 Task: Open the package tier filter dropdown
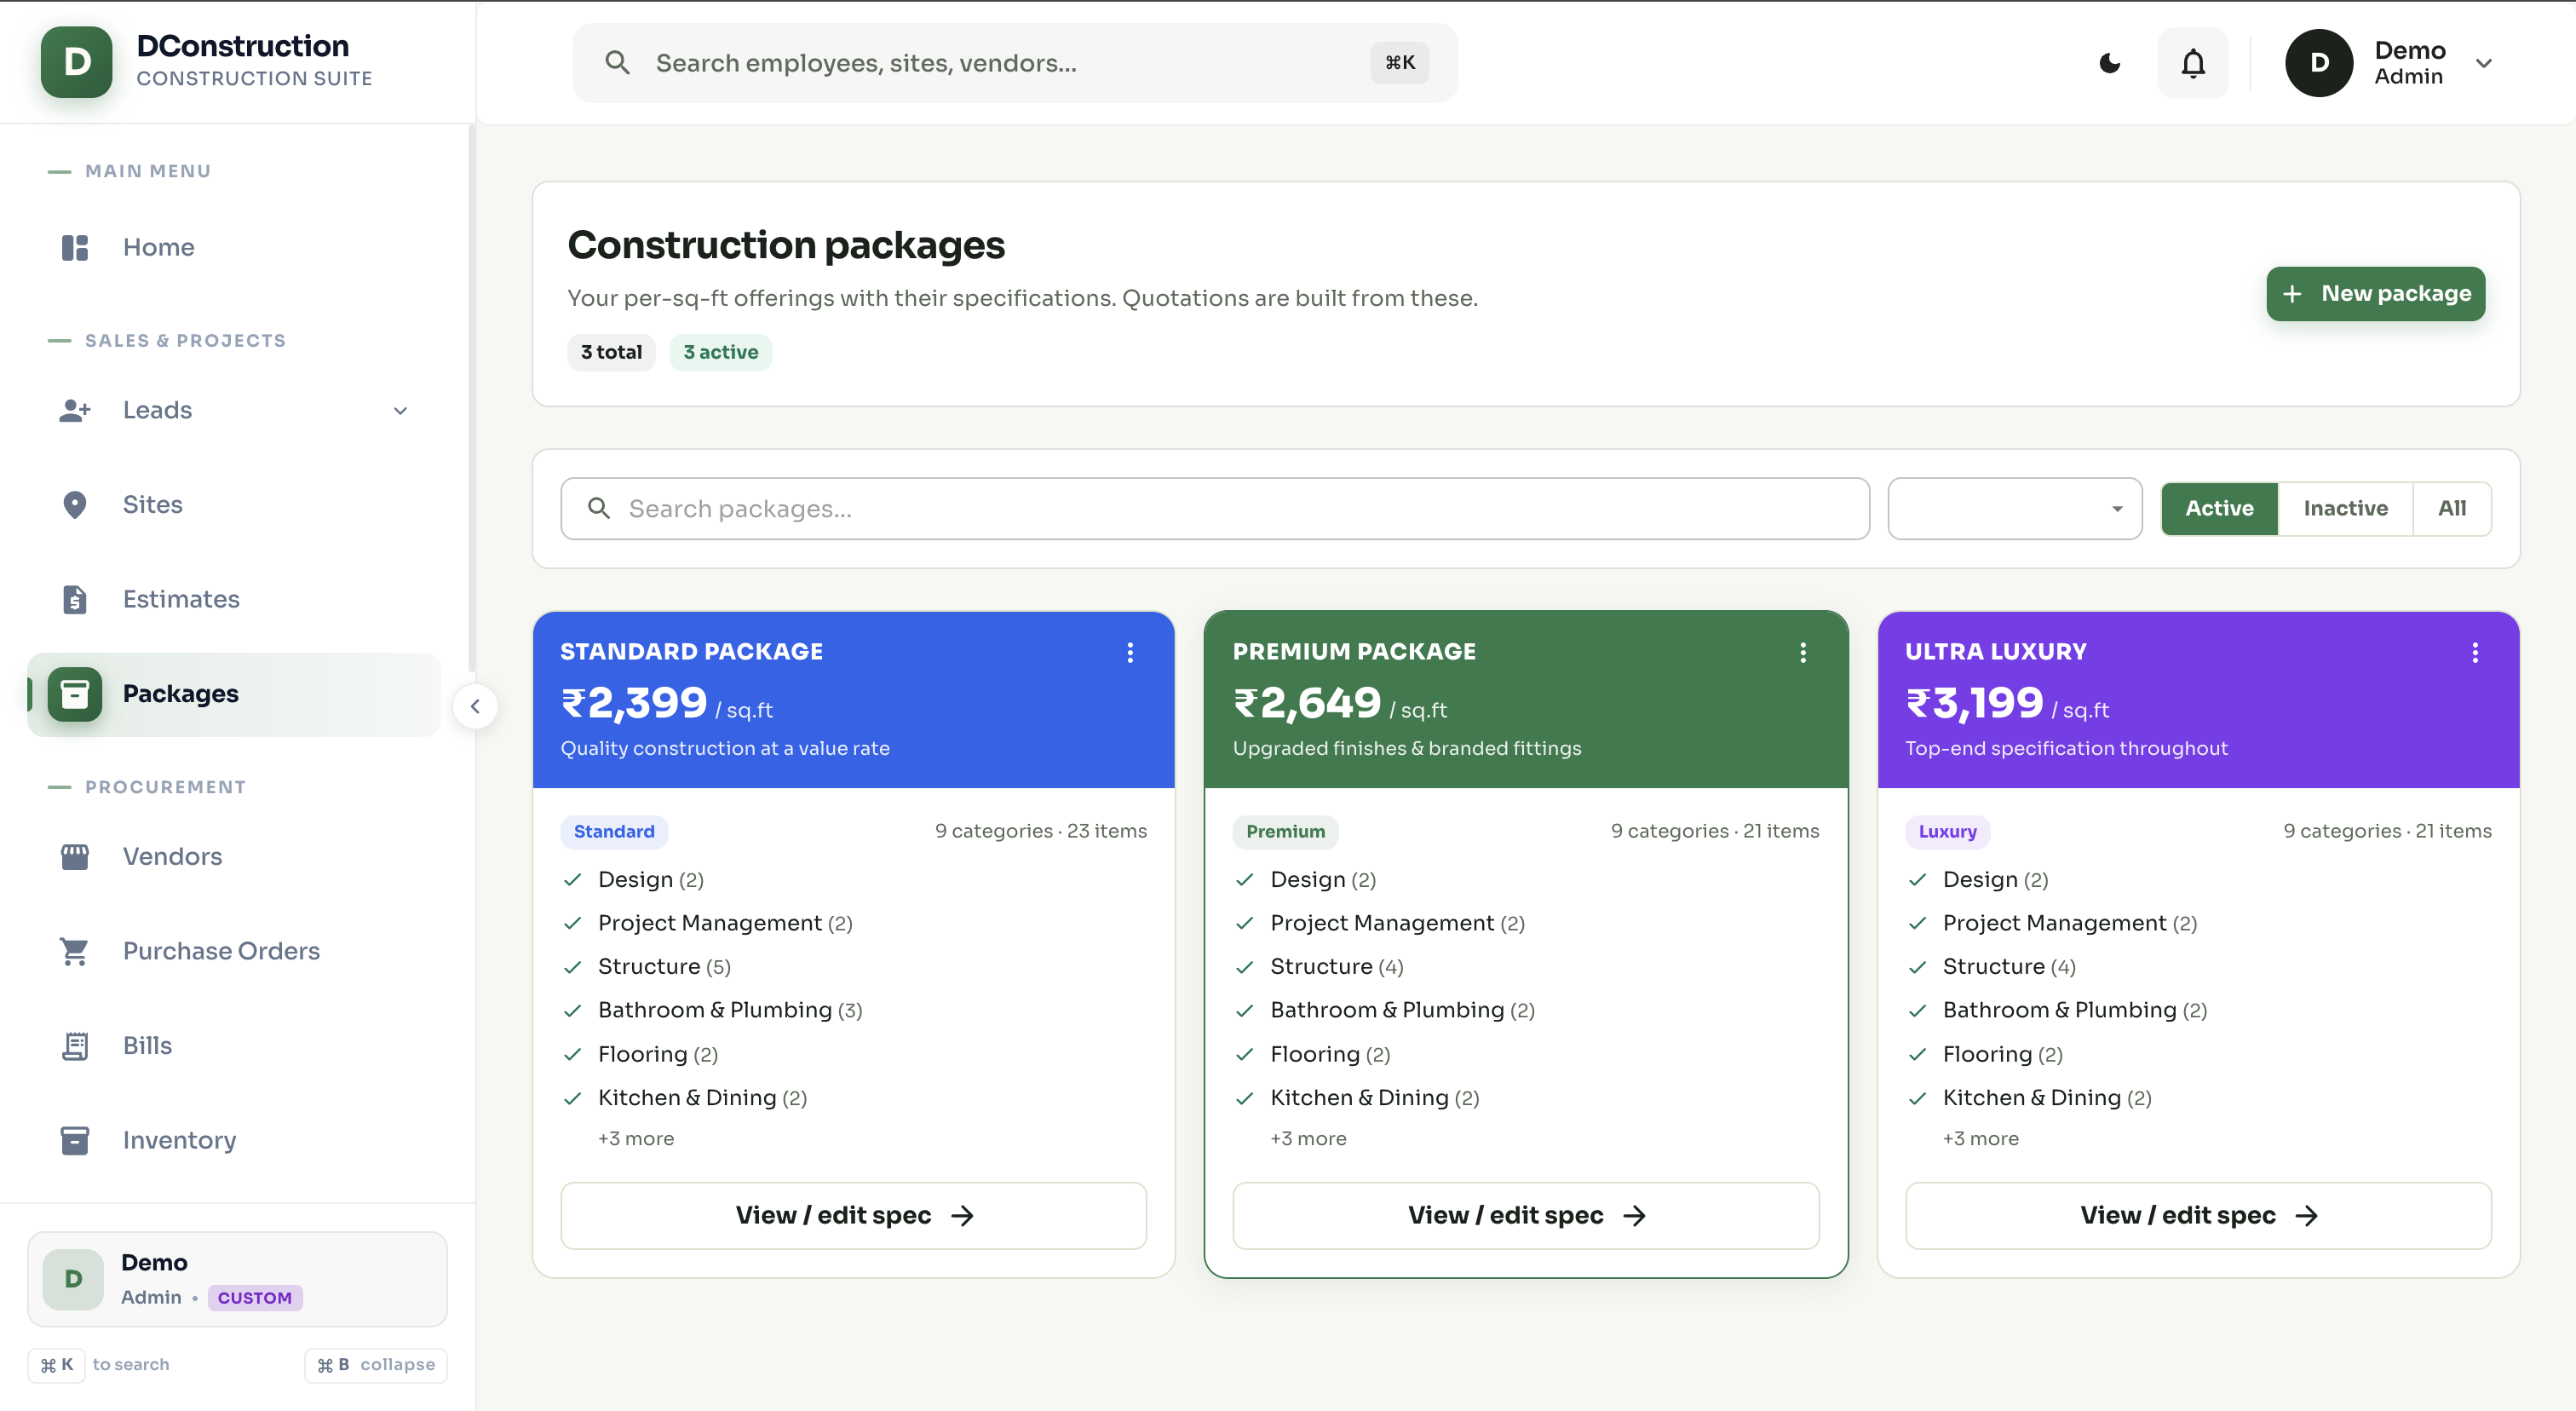click(2014, 508)
